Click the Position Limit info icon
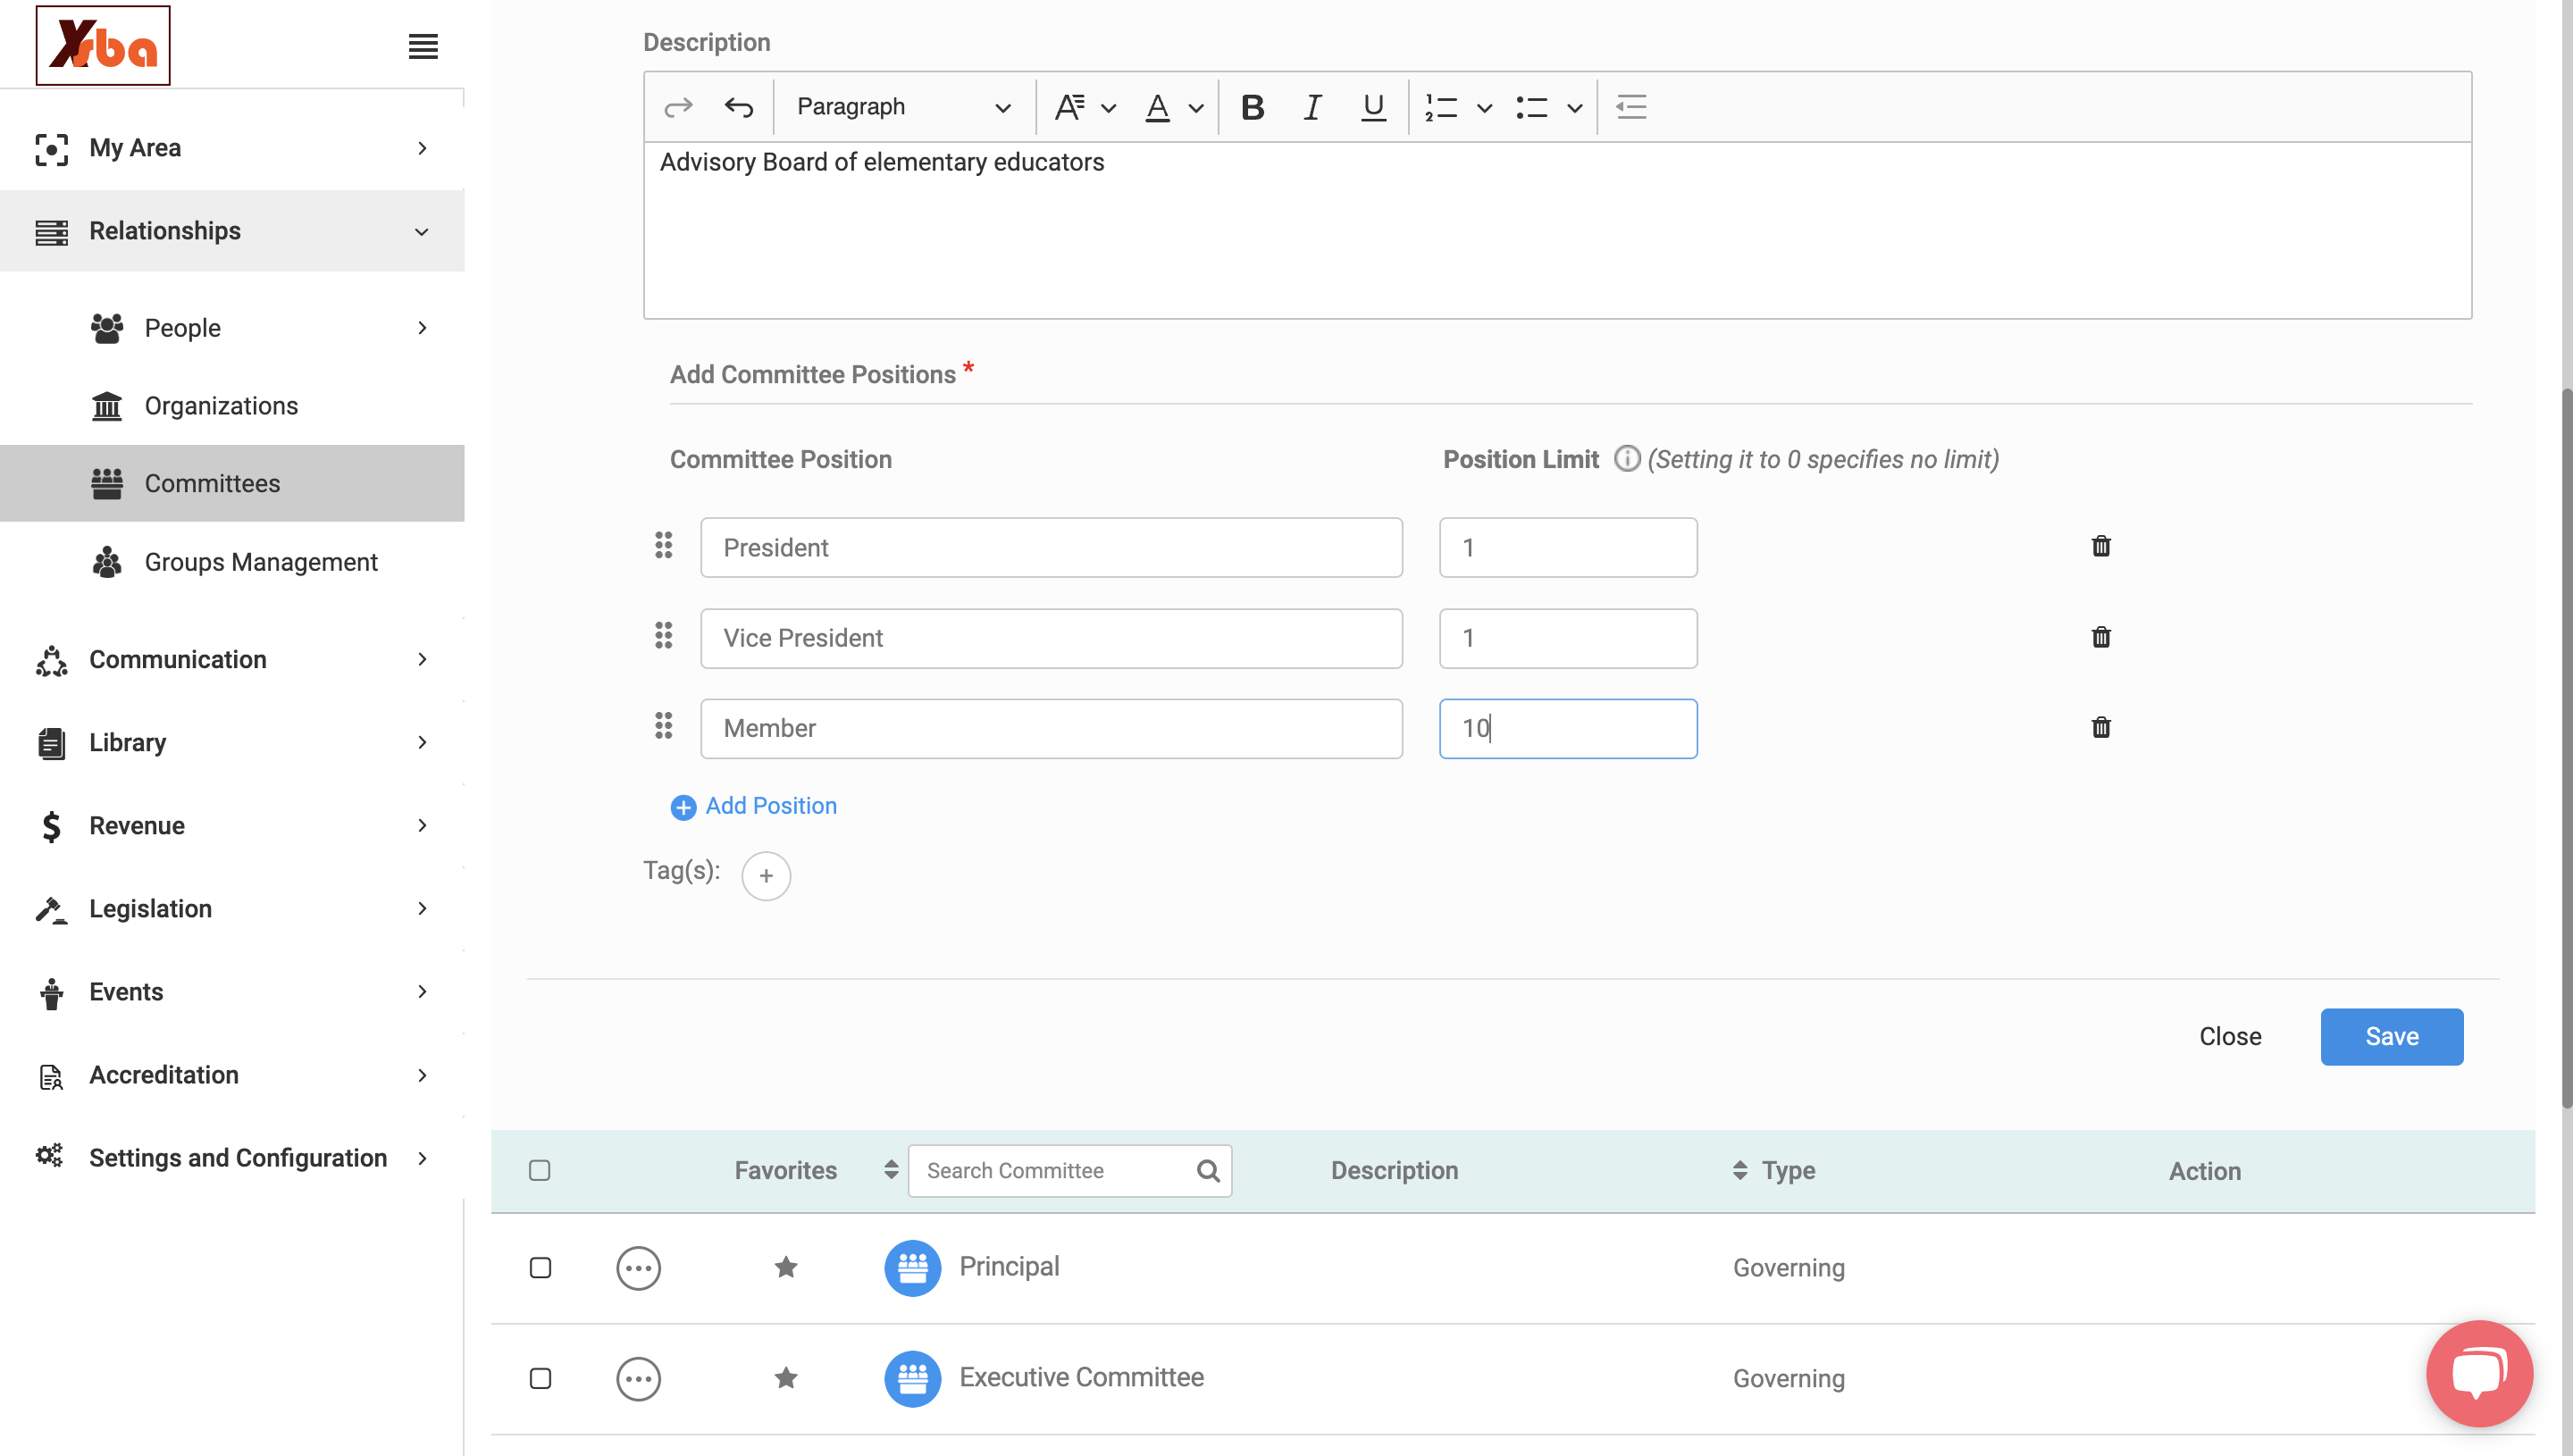Screen dimensions: 2573x1456 1627,459
